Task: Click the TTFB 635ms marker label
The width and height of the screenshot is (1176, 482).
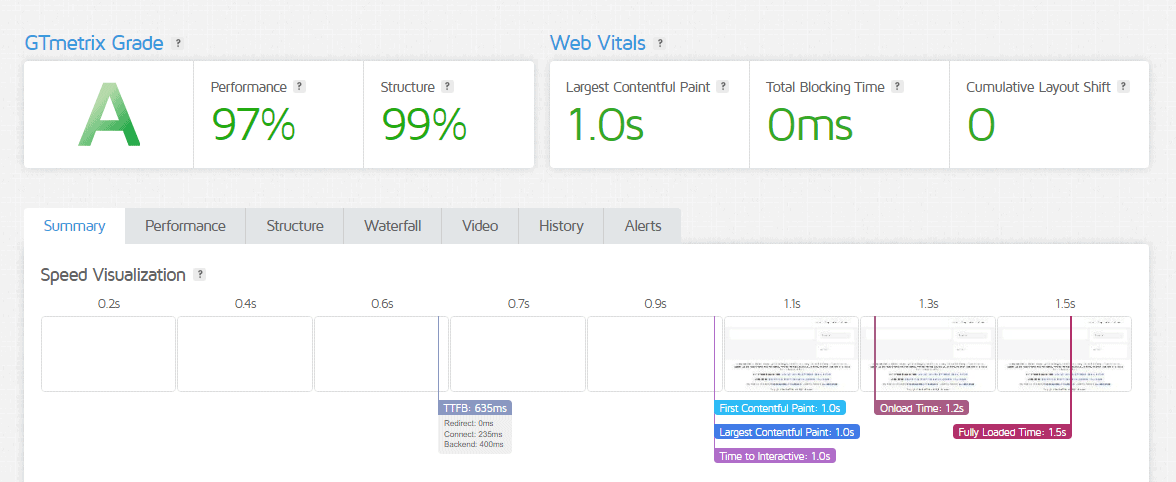Action: (x=477, y=408)
